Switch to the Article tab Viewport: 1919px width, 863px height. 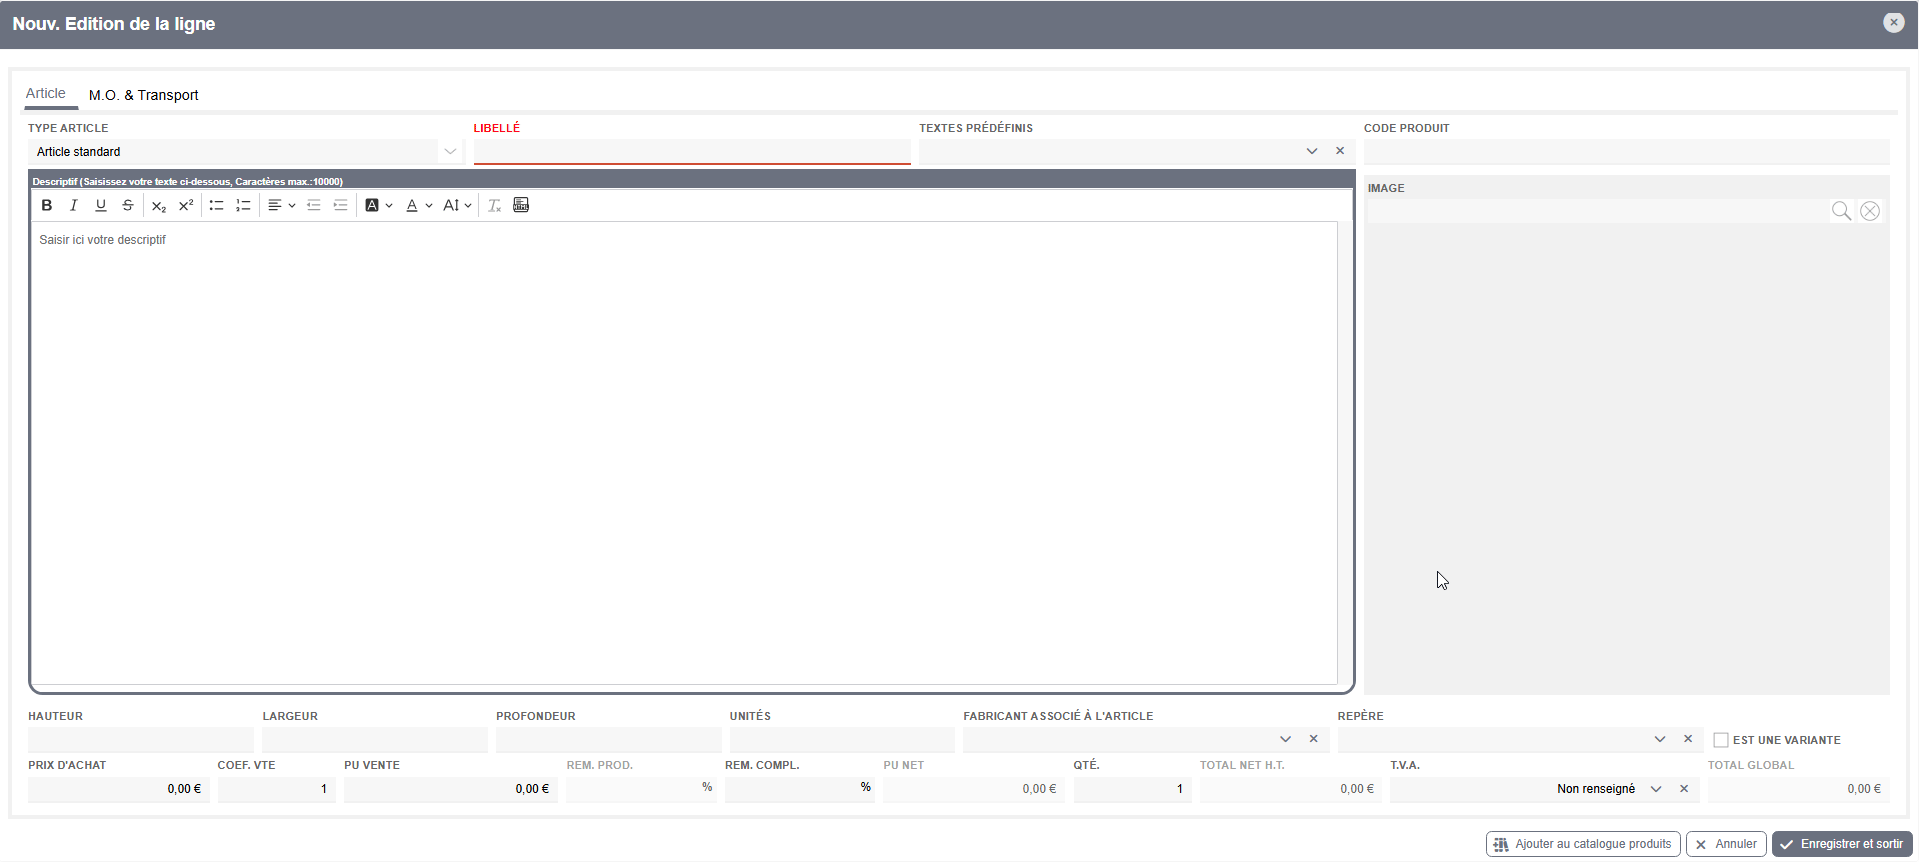click(46, 93)
